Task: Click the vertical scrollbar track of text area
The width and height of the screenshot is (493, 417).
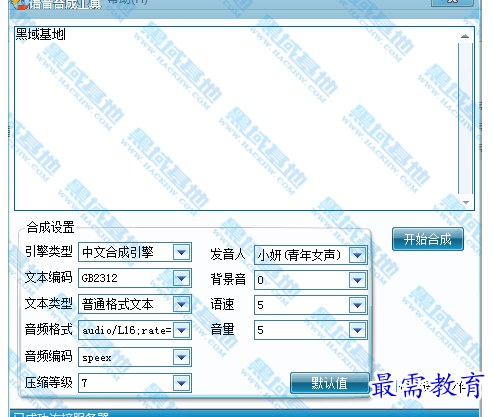Action: click(465, 118)
